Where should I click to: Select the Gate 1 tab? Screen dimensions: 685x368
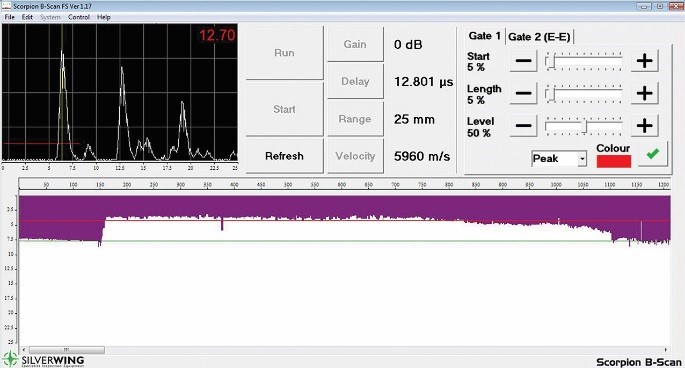(484, 36)
